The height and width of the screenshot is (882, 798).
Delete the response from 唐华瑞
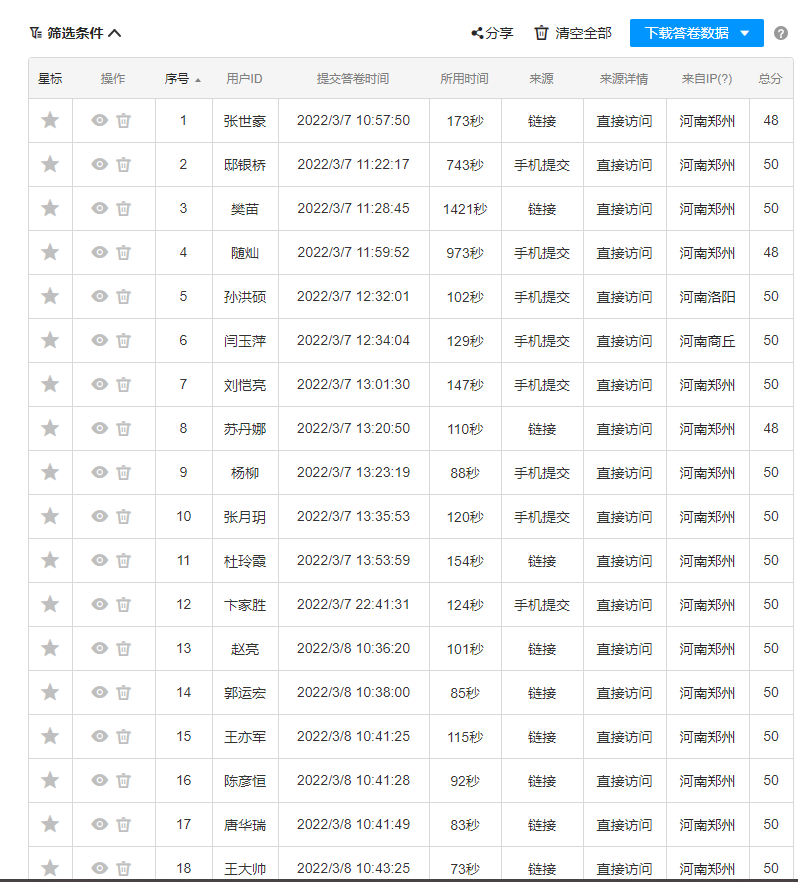click(x=123, y=825)
